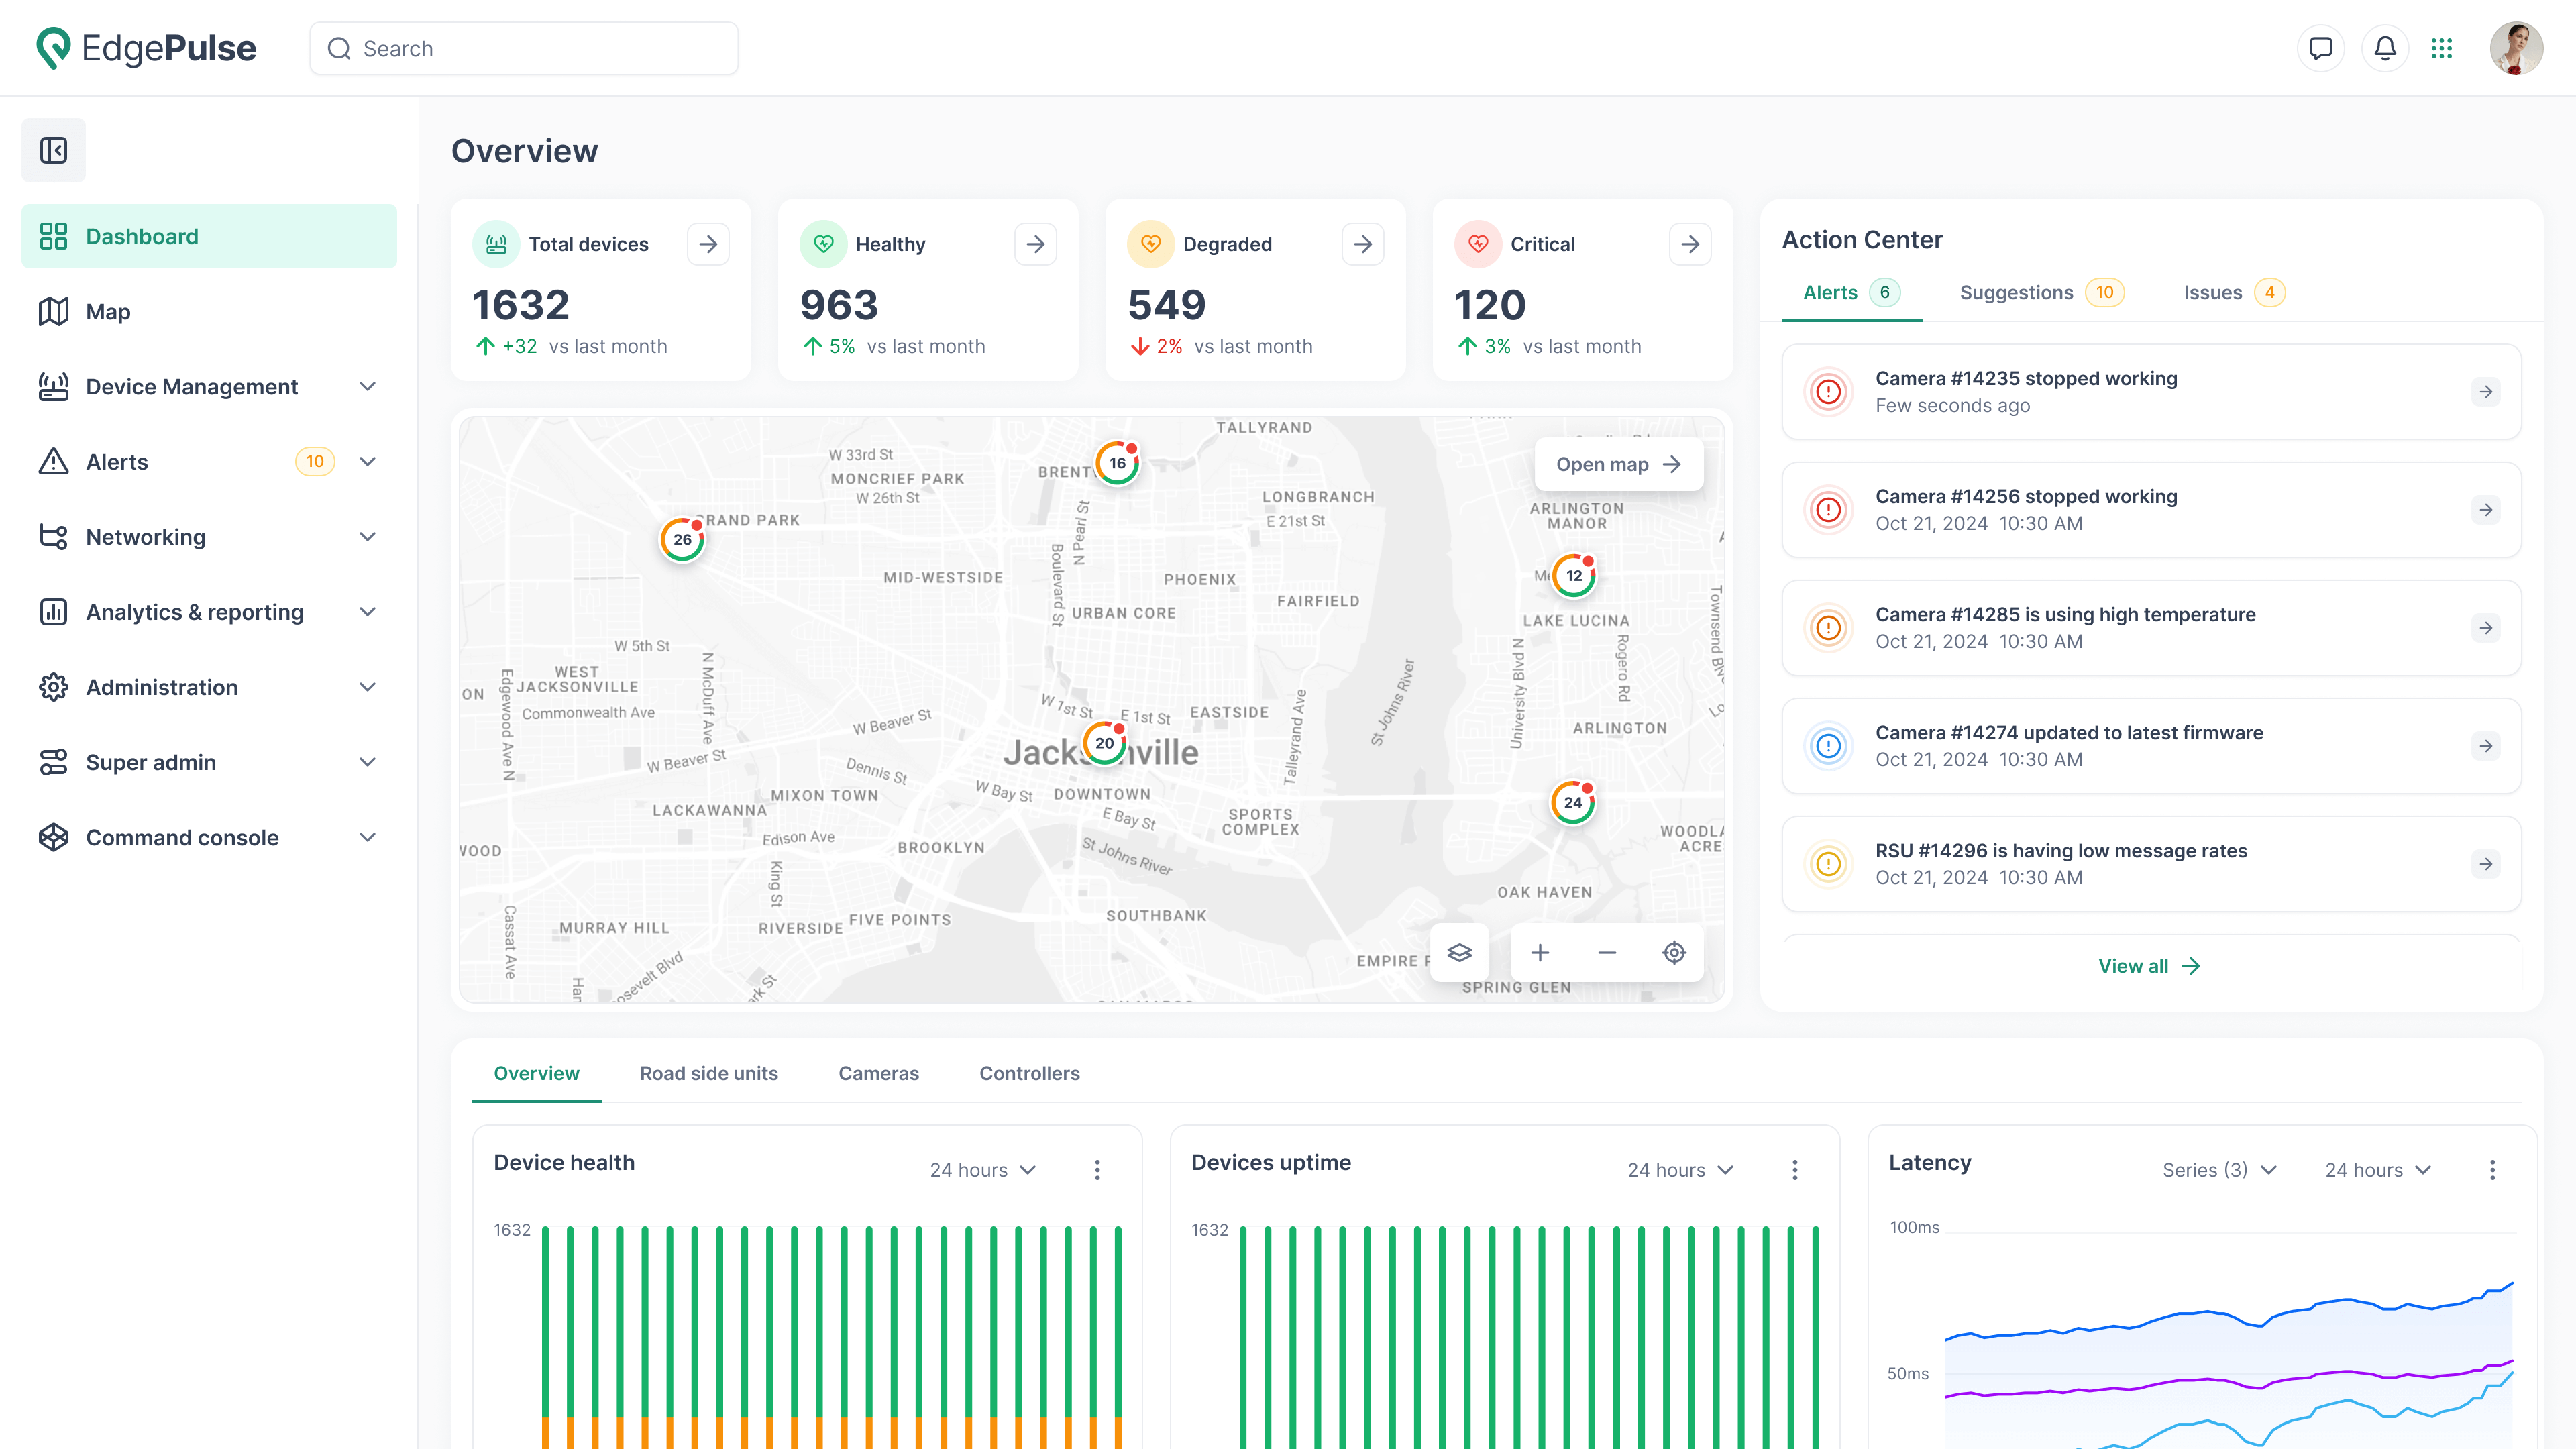Switch to Cameras tab

[878, 1073]
